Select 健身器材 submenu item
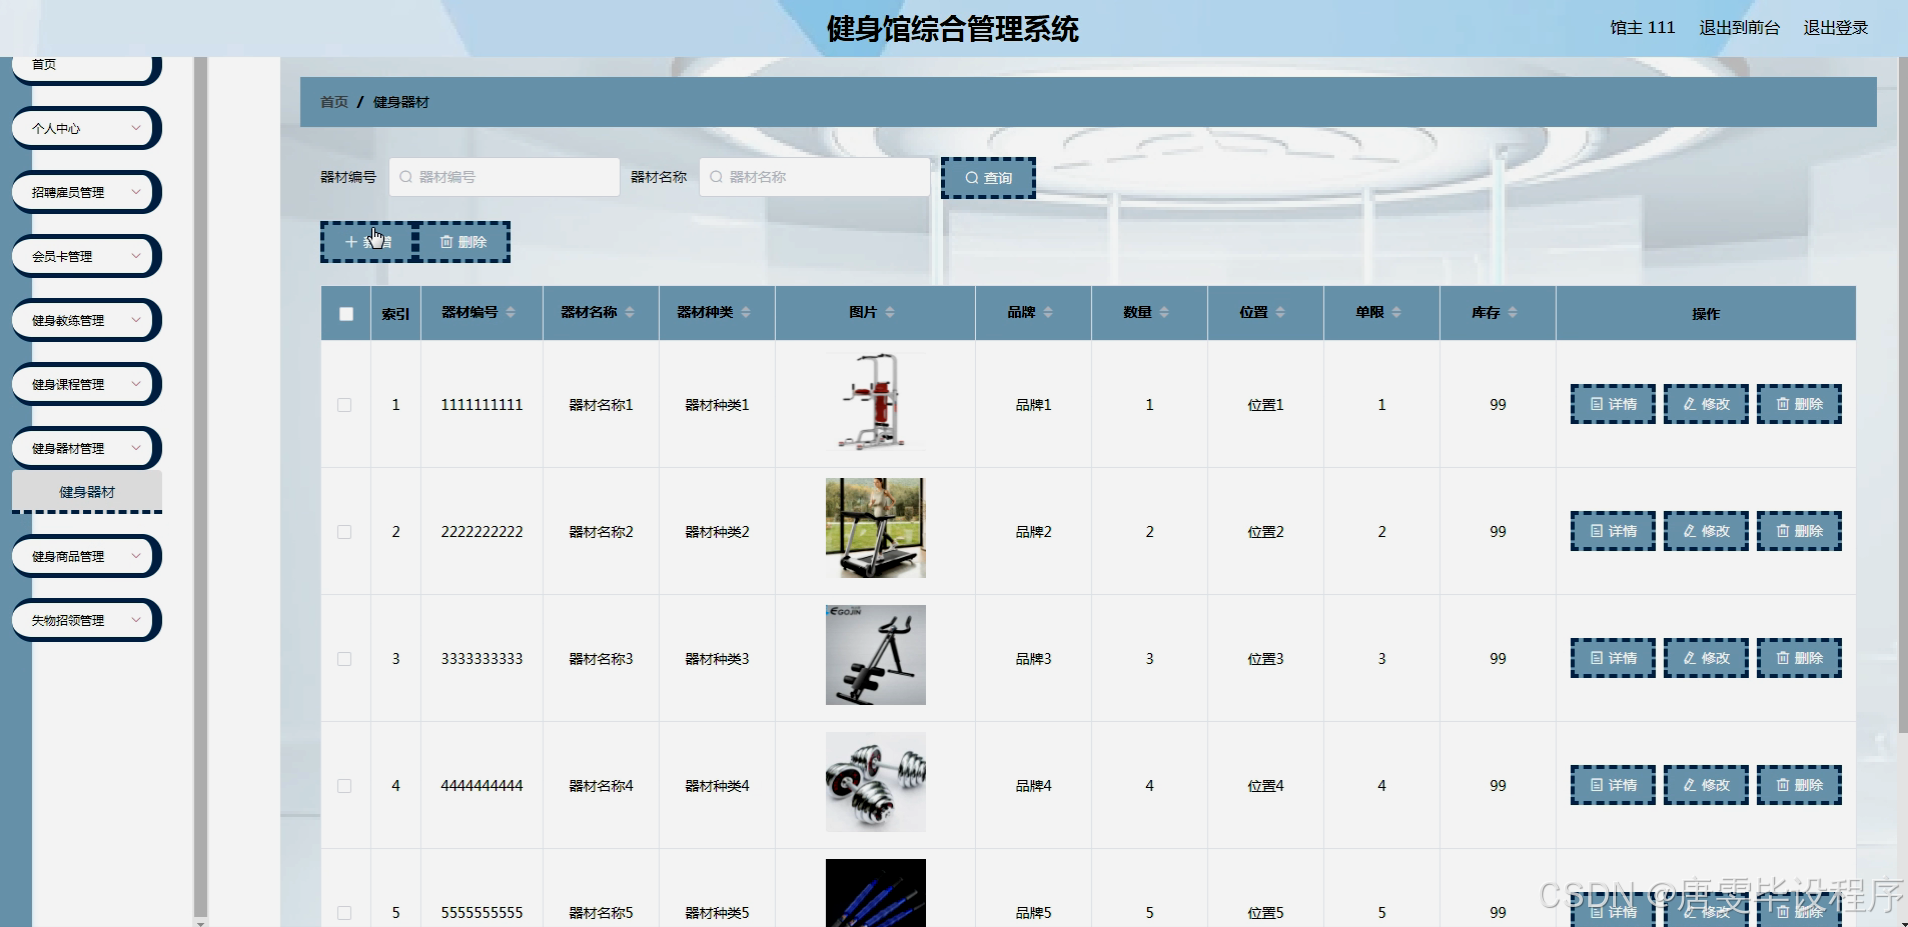Screen dimensions: 1908x927 pos(87,492)
